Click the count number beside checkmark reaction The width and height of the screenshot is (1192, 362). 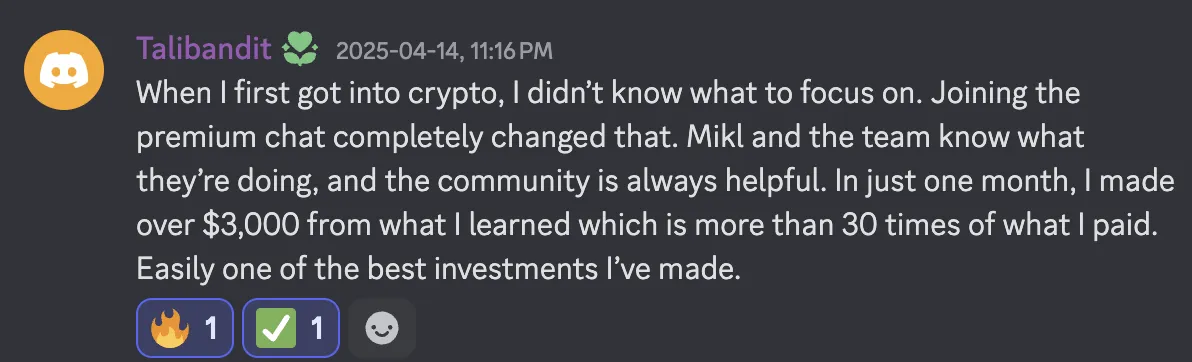point(316,329)
